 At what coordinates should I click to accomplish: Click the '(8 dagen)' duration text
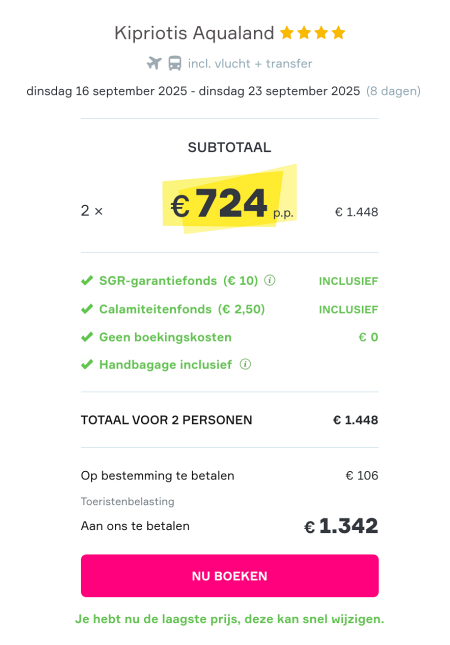(x=393, y=91)
